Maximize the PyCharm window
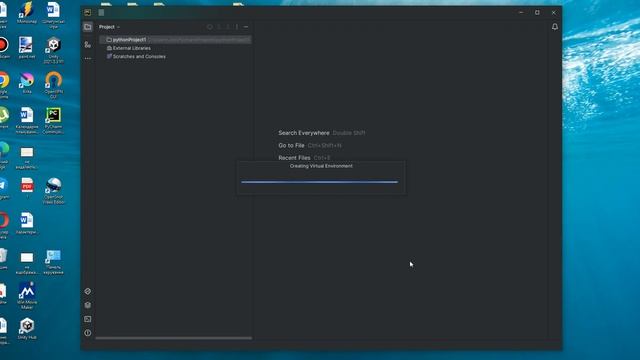The height and width of the screenshot is (360, 640). pos(537,13)
